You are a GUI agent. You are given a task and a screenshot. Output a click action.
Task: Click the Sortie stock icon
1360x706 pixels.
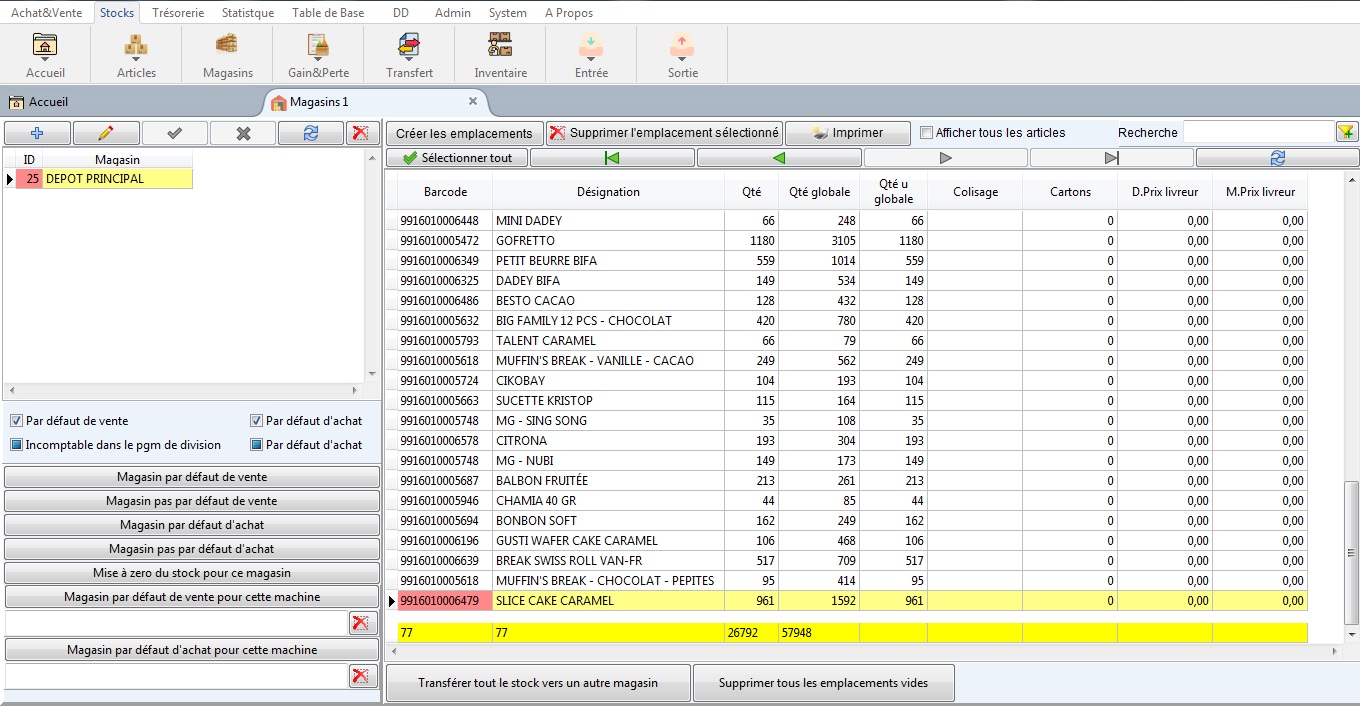tap(682, 54)
